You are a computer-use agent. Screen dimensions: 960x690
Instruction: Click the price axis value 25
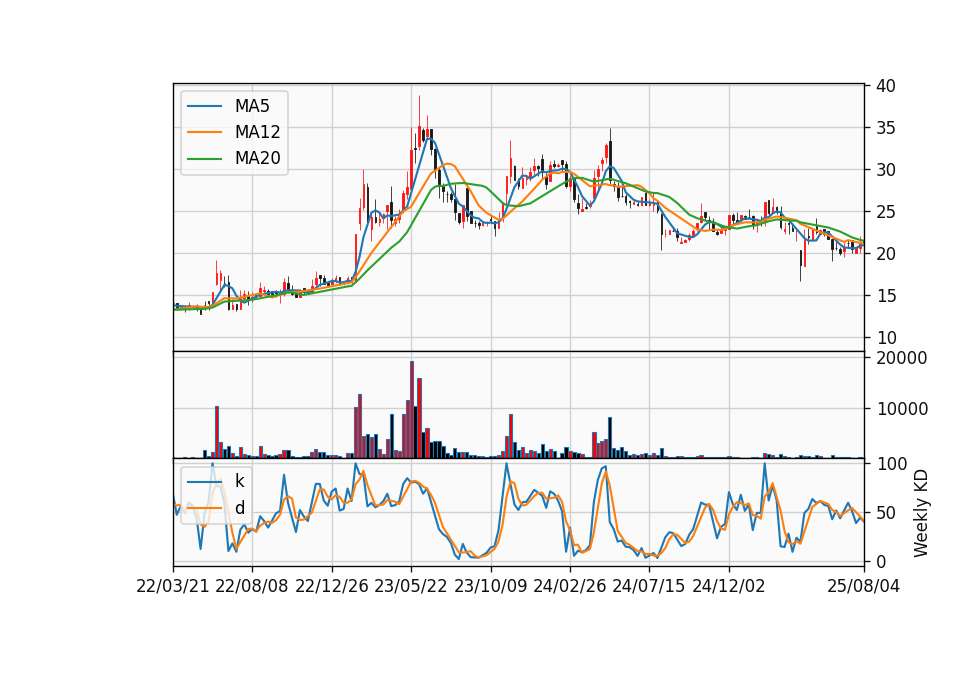pyautogui.click(x=885, y=212)
